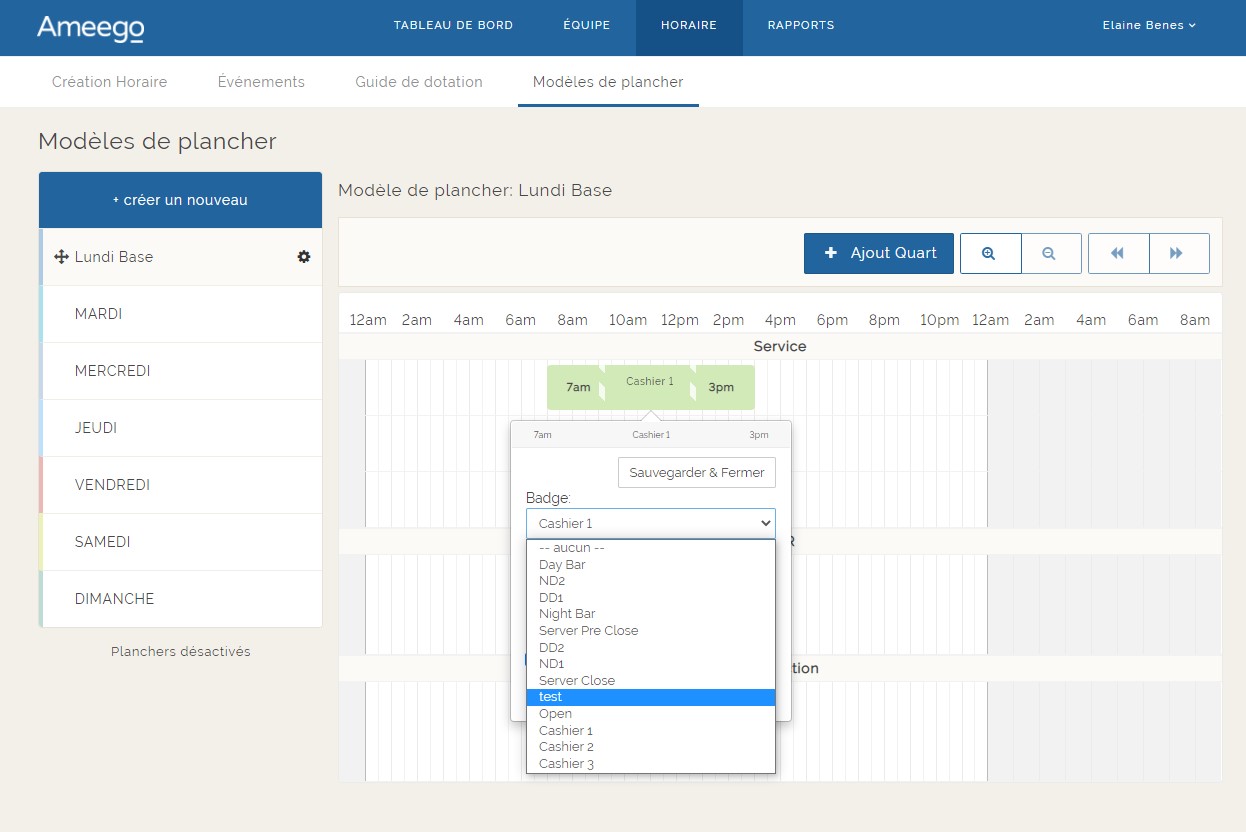This screenshot has height=832, width=1246.
Task: Click the Ameego logo
Action: coord(90,28)
